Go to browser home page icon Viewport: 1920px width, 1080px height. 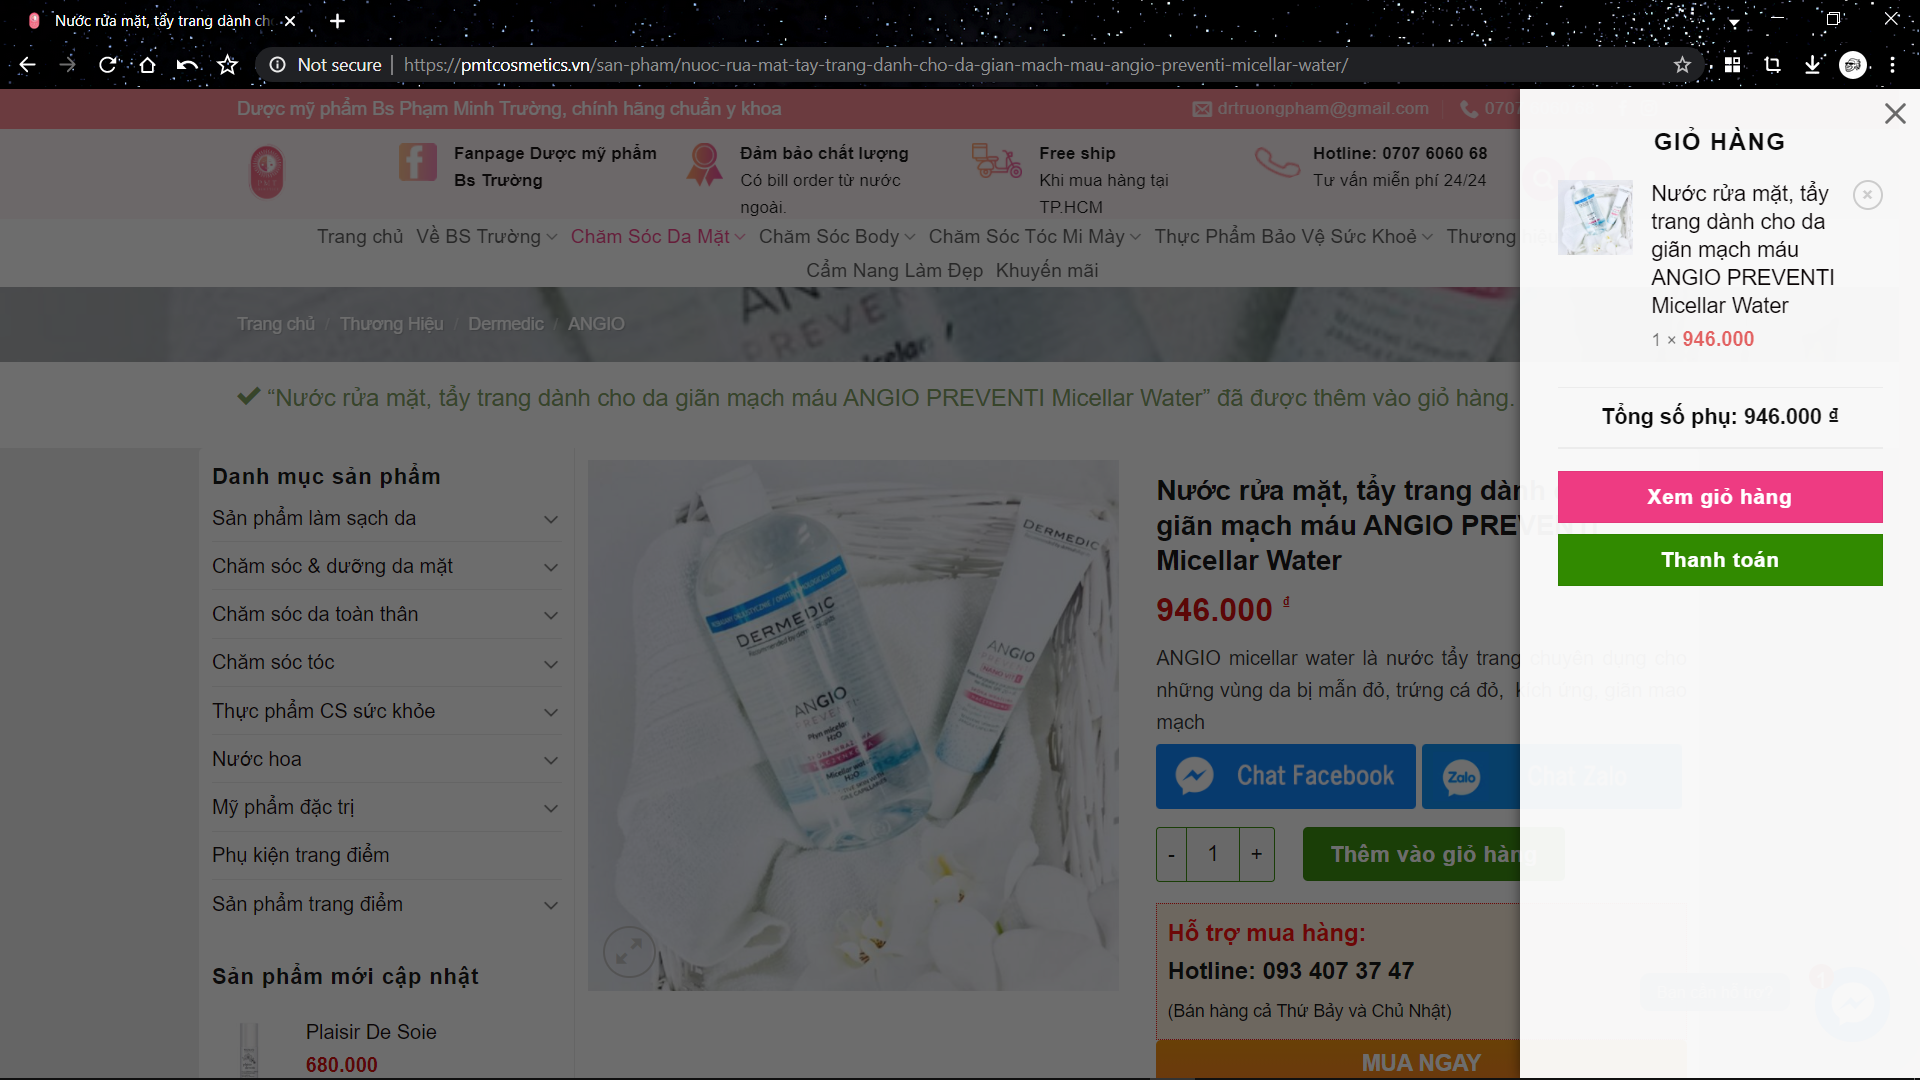147,65
